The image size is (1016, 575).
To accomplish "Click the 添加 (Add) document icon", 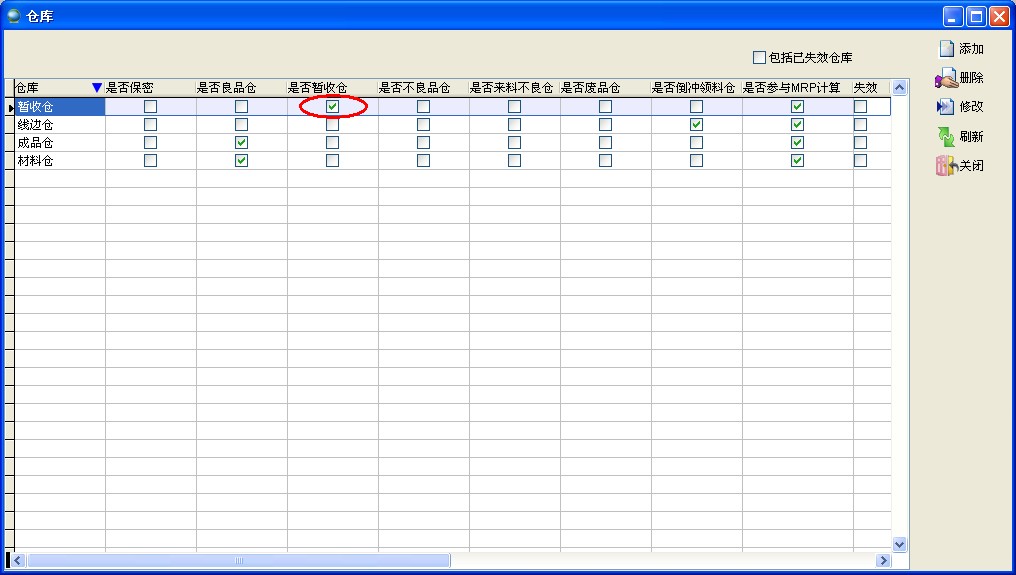I will 946,48.
